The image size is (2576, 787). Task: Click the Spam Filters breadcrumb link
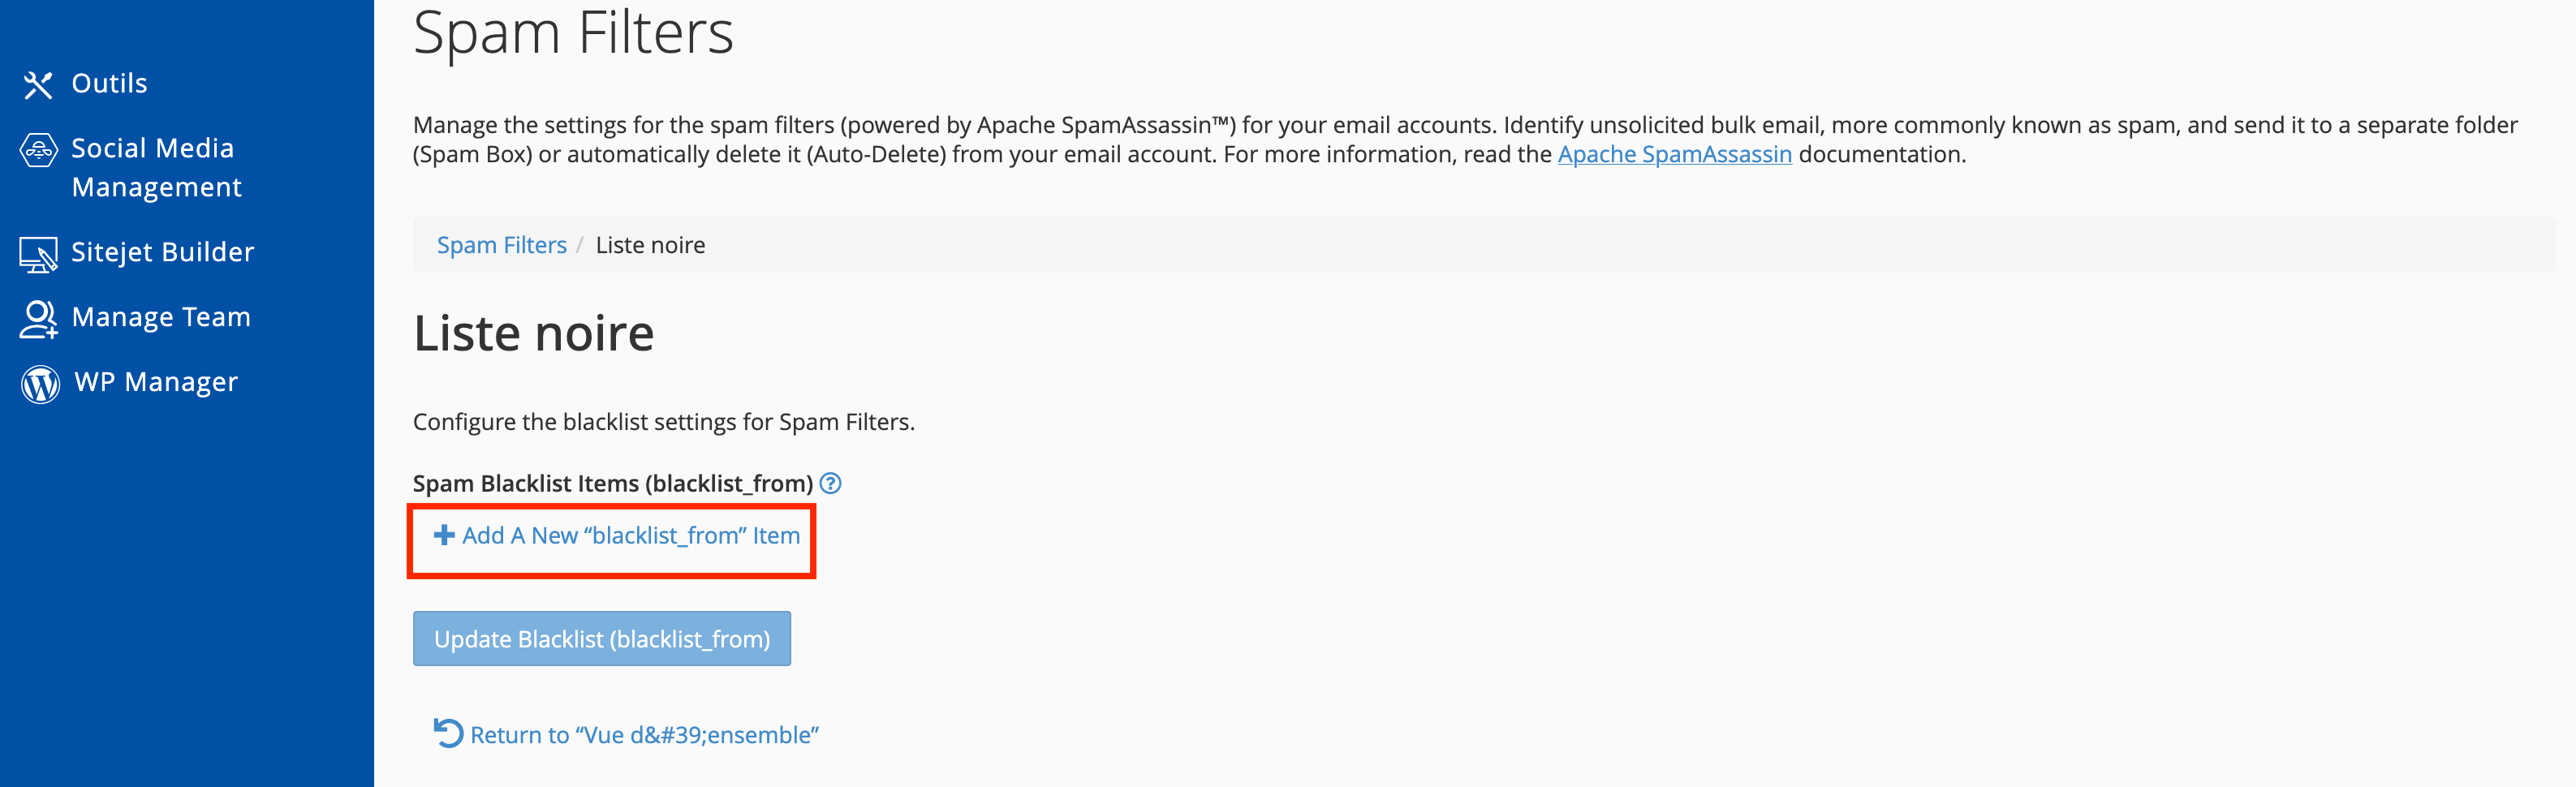pos(501,245)
